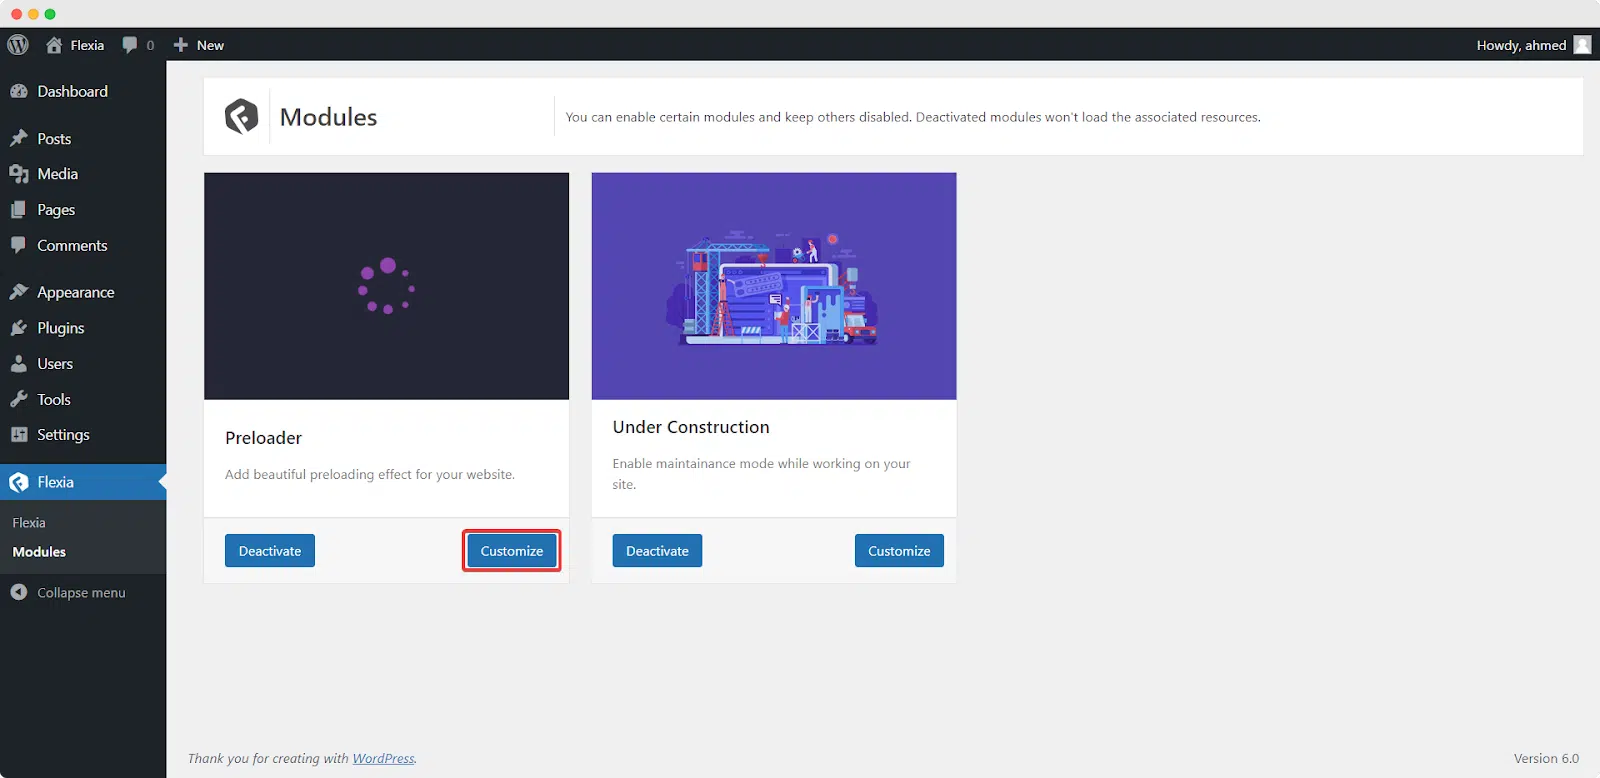The height and width of the screenshot is (778, 1600).
Task: Open the comments bubble icon in admin bar
Action: [130, 45]
